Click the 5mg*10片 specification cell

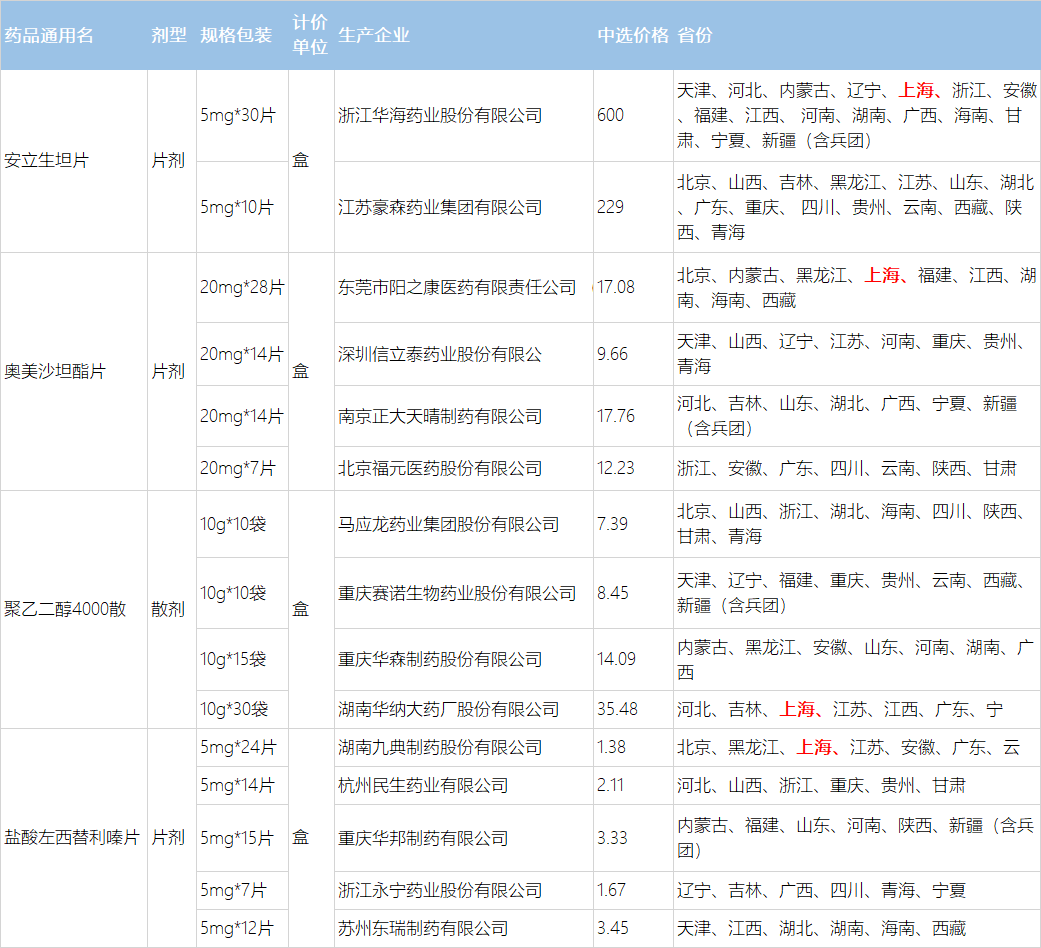[x=238, y=207]
